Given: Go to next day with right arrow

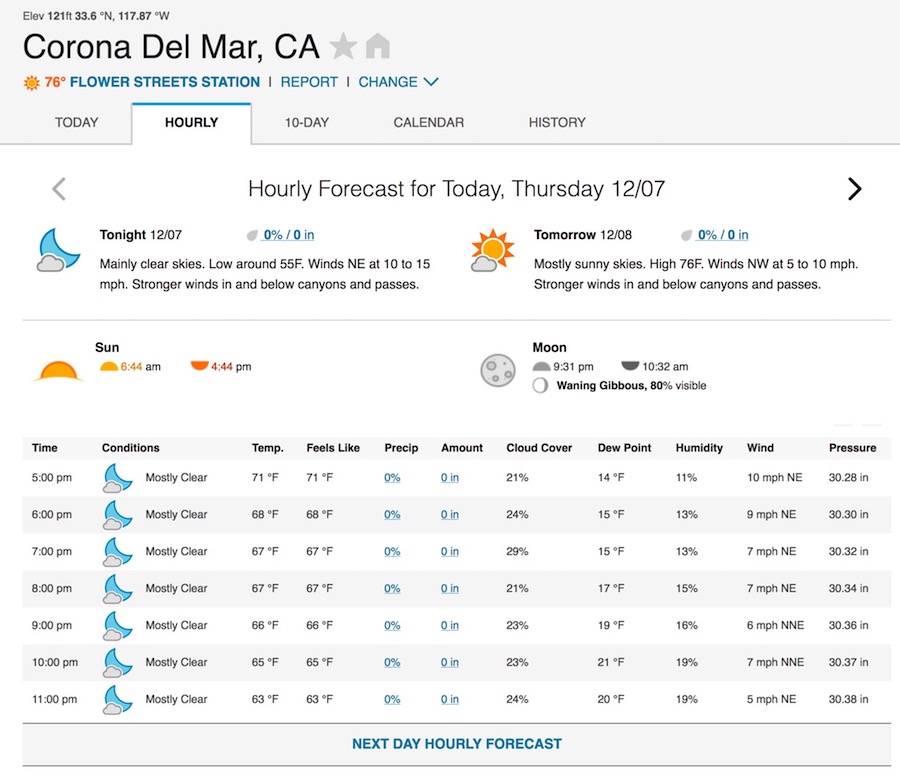Looking at the screenshot, I should point(854,189).
